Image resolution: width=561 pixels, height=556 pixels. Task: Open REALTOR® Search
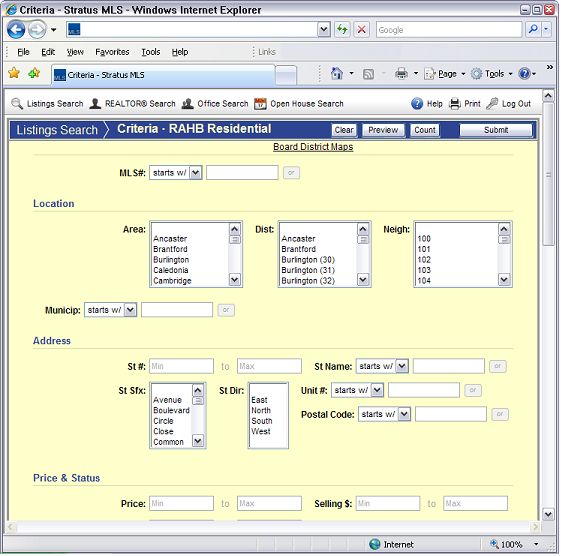click(132, 104)
